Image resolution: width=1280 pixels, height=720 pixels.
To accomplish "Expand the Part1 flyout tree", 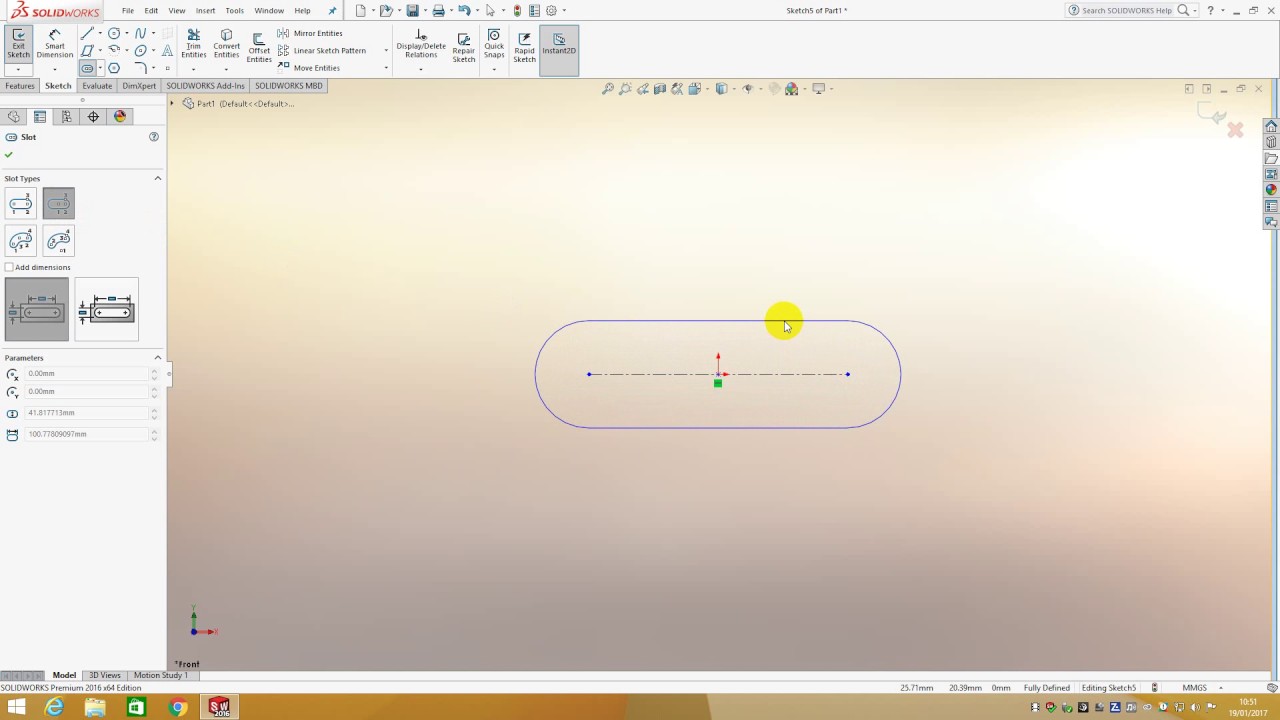I will [x=172, y=103].
